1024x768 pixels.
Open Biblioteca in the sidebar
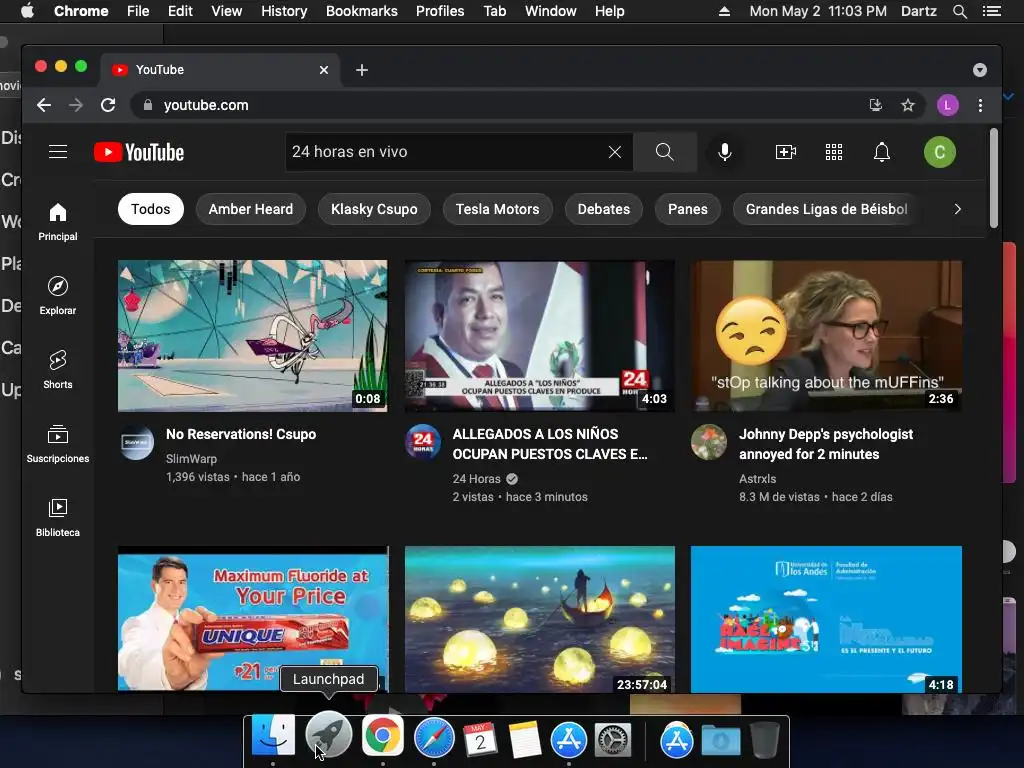57,518
